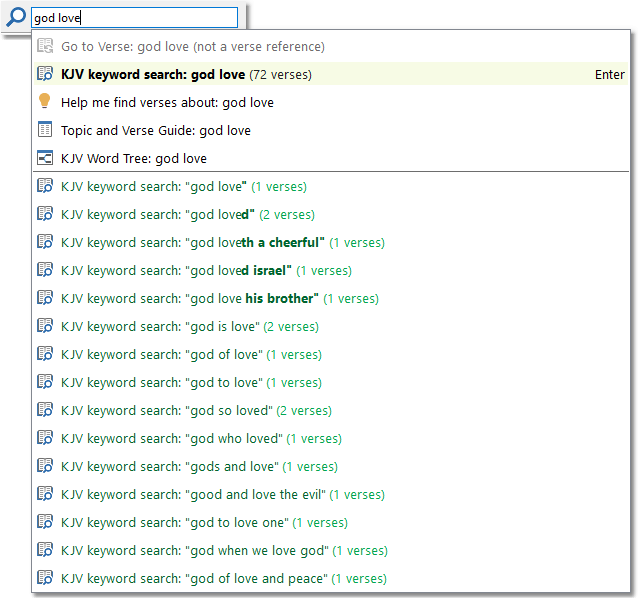
Task: Click the Go to Verse icon
Action: coord(45,46)
